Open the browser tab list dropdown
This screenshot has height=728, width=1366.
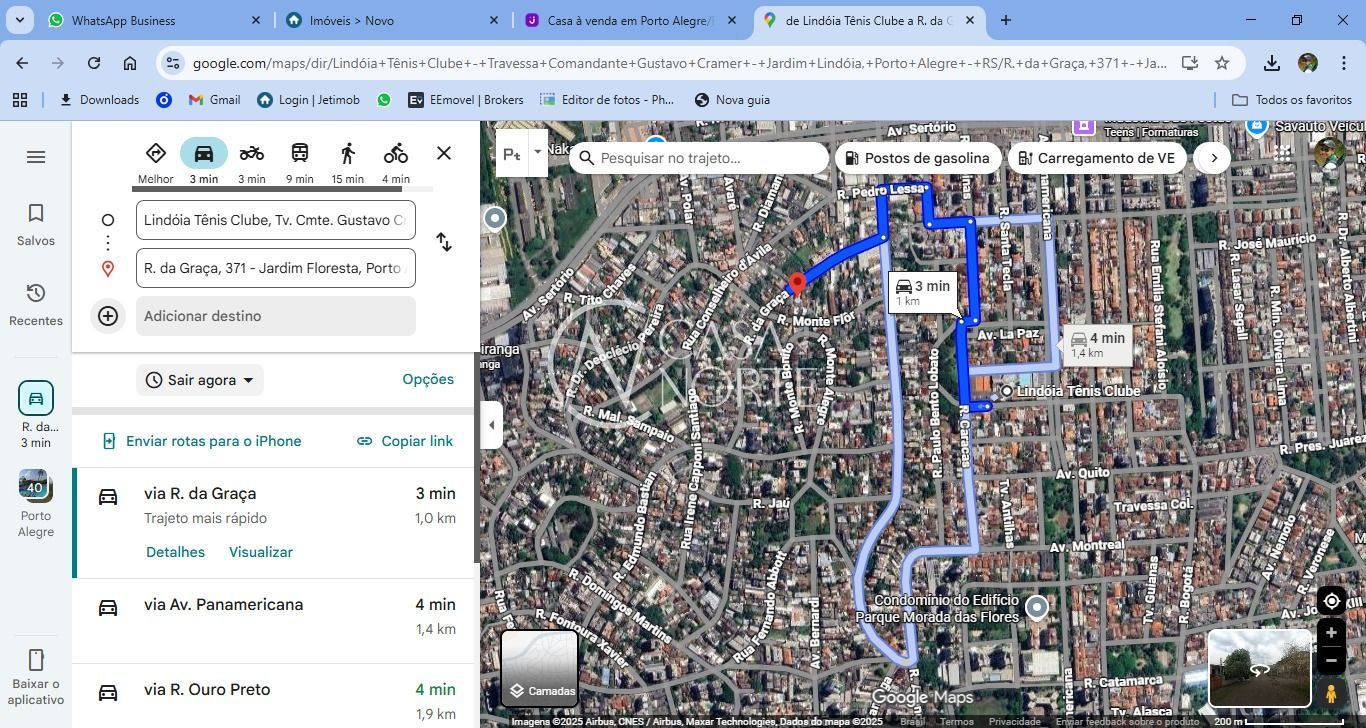click(20, 20)
